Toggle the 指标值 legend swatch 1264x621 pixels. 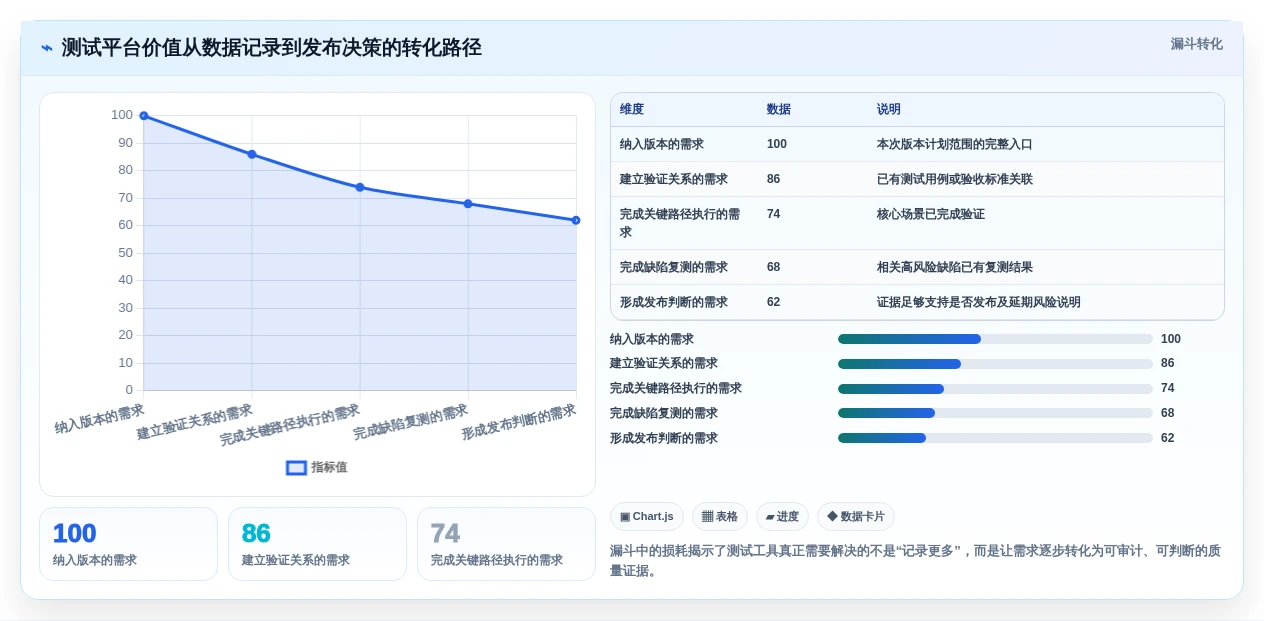296,467
